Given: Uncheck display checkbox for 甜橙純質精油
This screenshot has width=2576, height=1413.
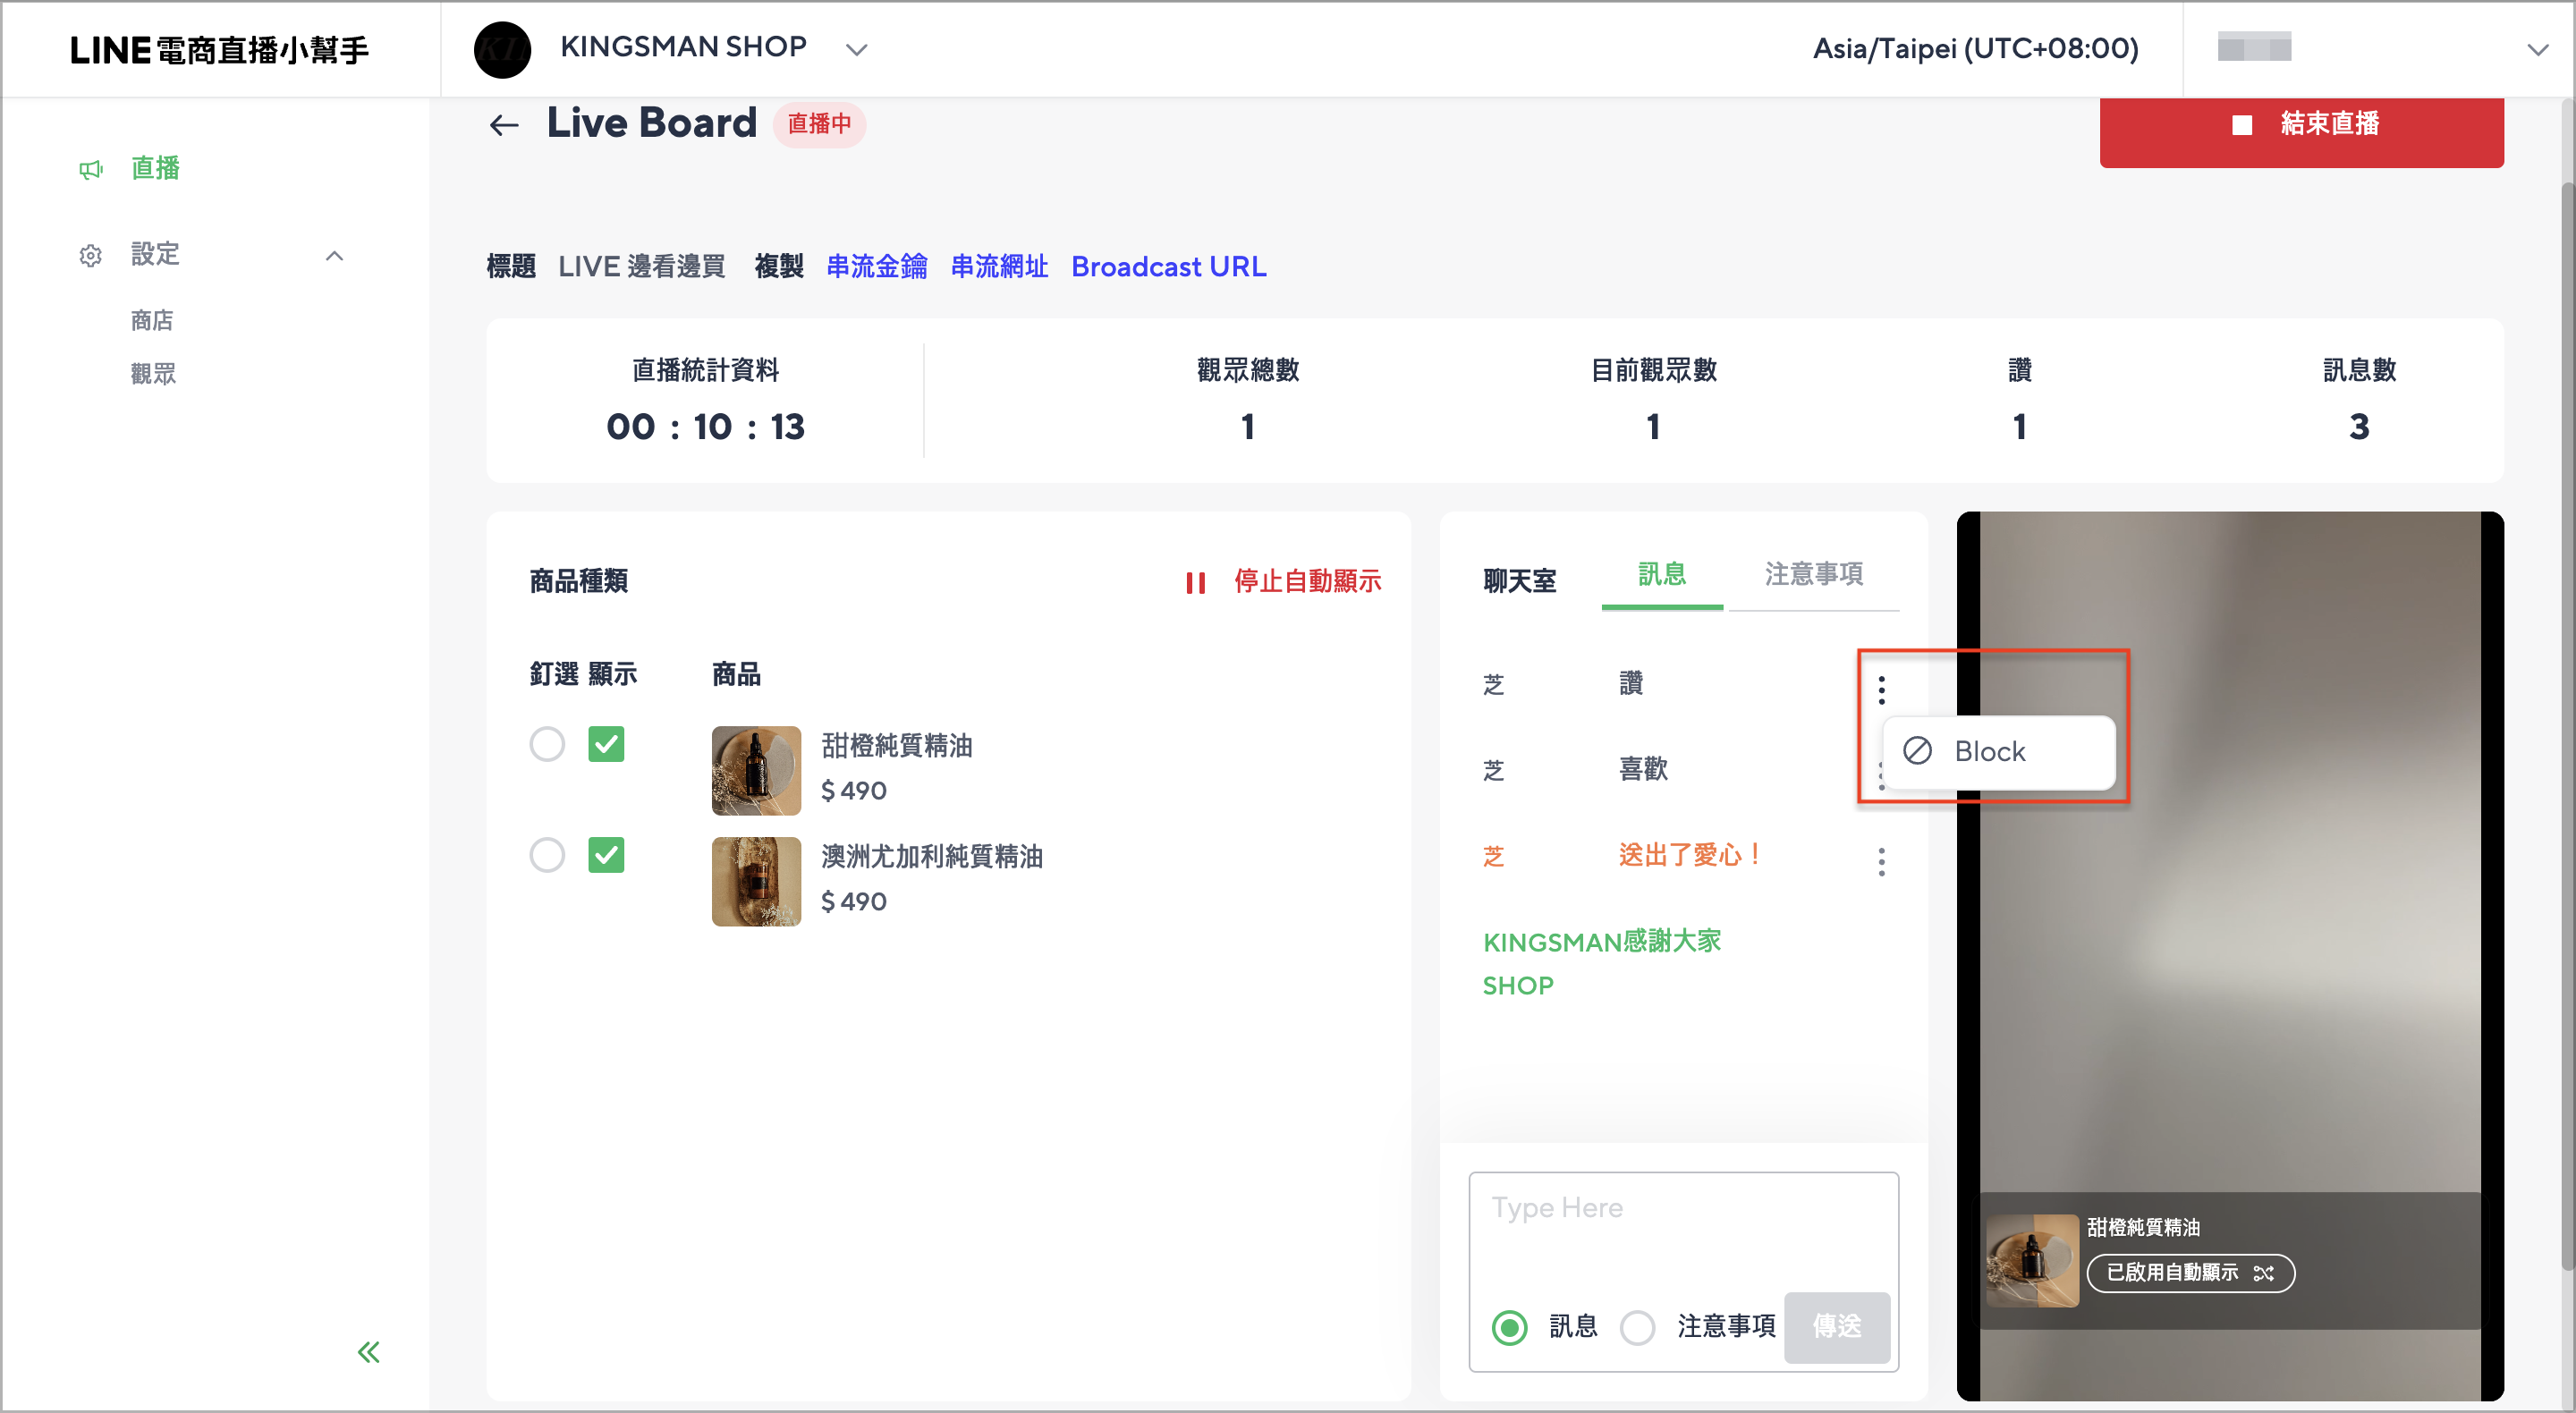Looking at the screenshot, I should coord(606,744).
